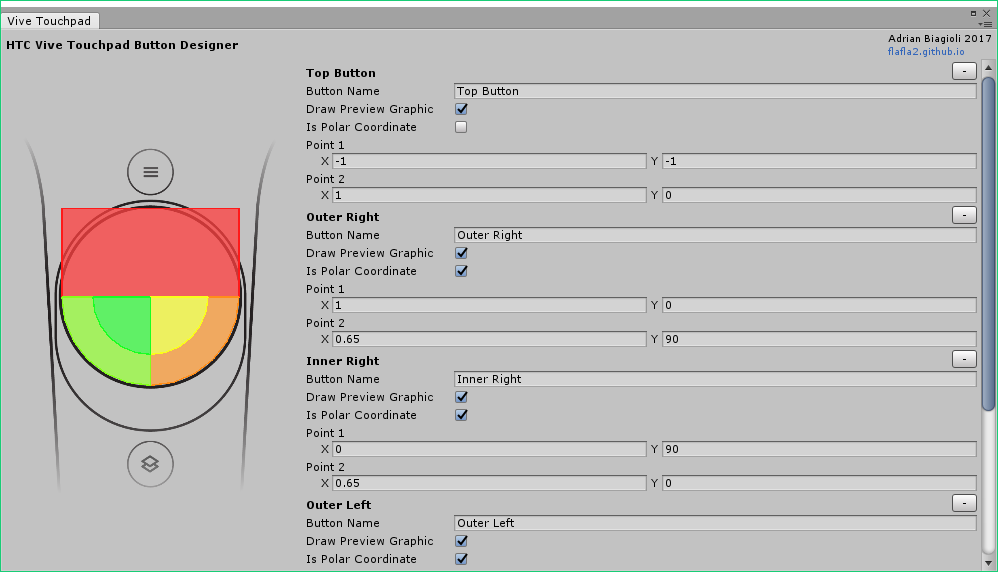Remove the Top Button entry
Viewport: 998px width, 572px height.
[964, 71]
